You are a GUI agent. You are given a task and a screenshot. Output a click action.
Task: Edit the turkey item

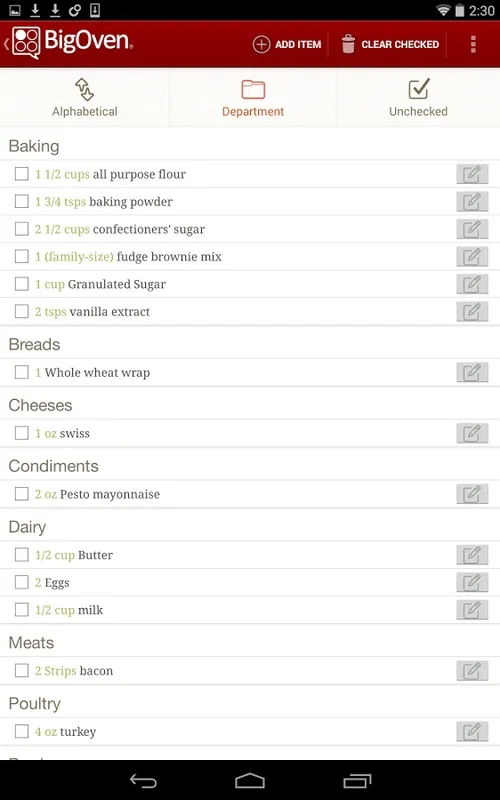(x=472, y=732)
